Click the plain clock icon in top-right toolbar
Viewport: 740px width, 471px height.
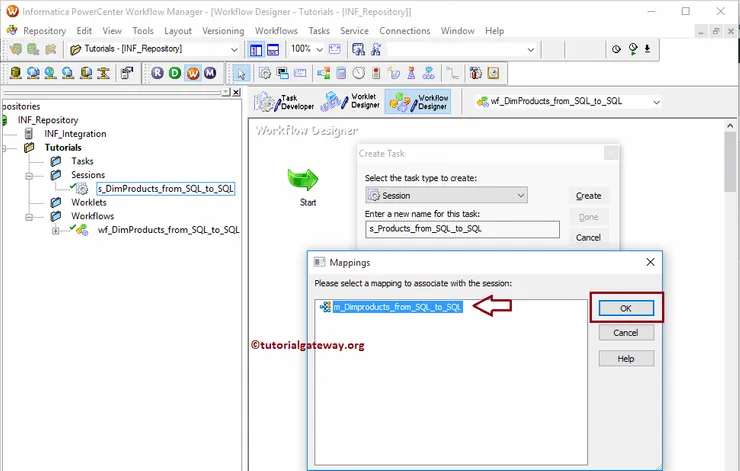616,49
